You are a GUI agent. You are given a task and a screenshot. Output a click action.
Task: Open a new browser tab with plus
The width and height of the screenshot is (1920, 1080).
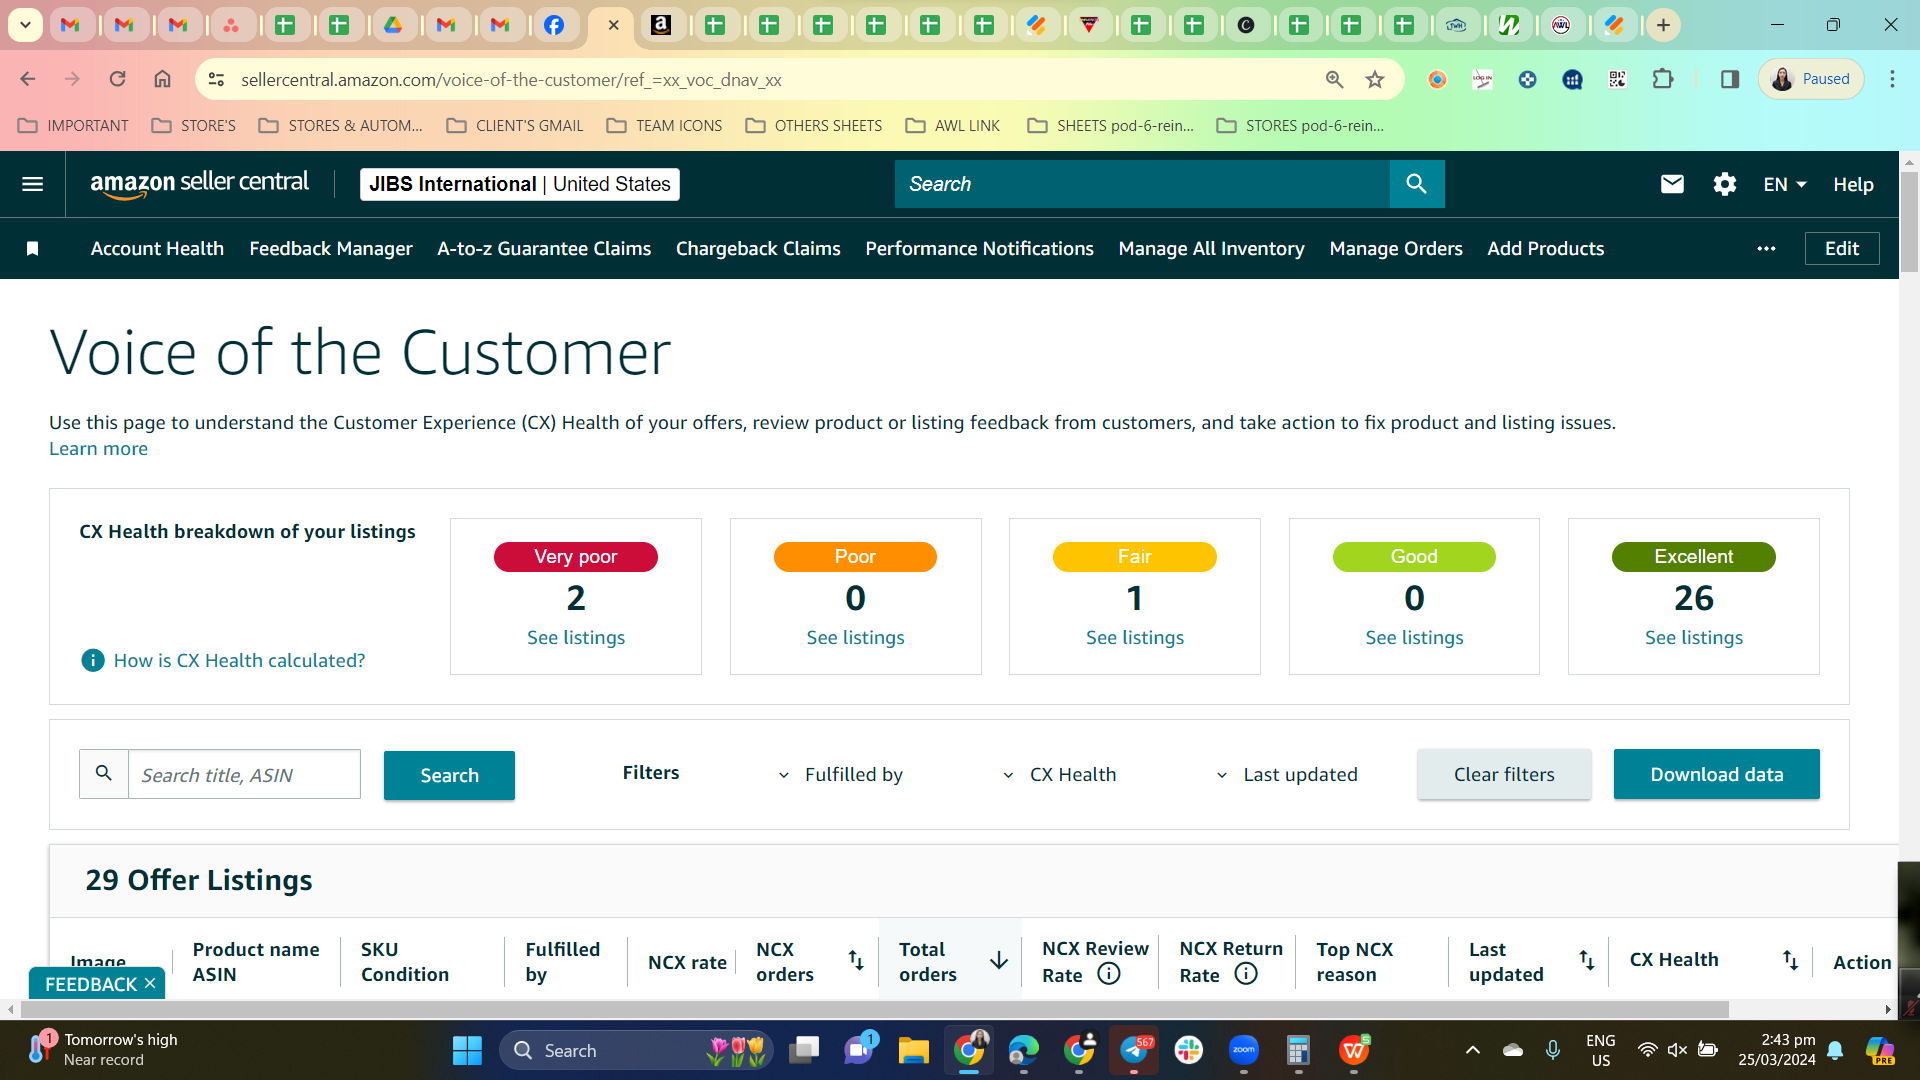coord(1663,25)
